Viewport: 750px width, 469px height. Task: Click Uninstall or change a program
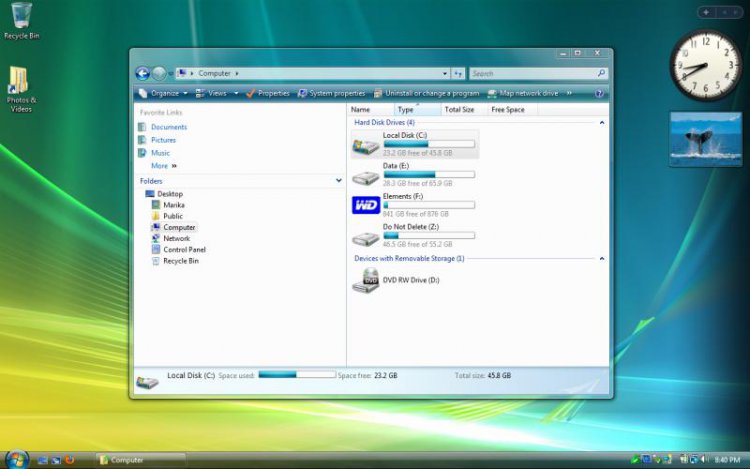point(426,93)
